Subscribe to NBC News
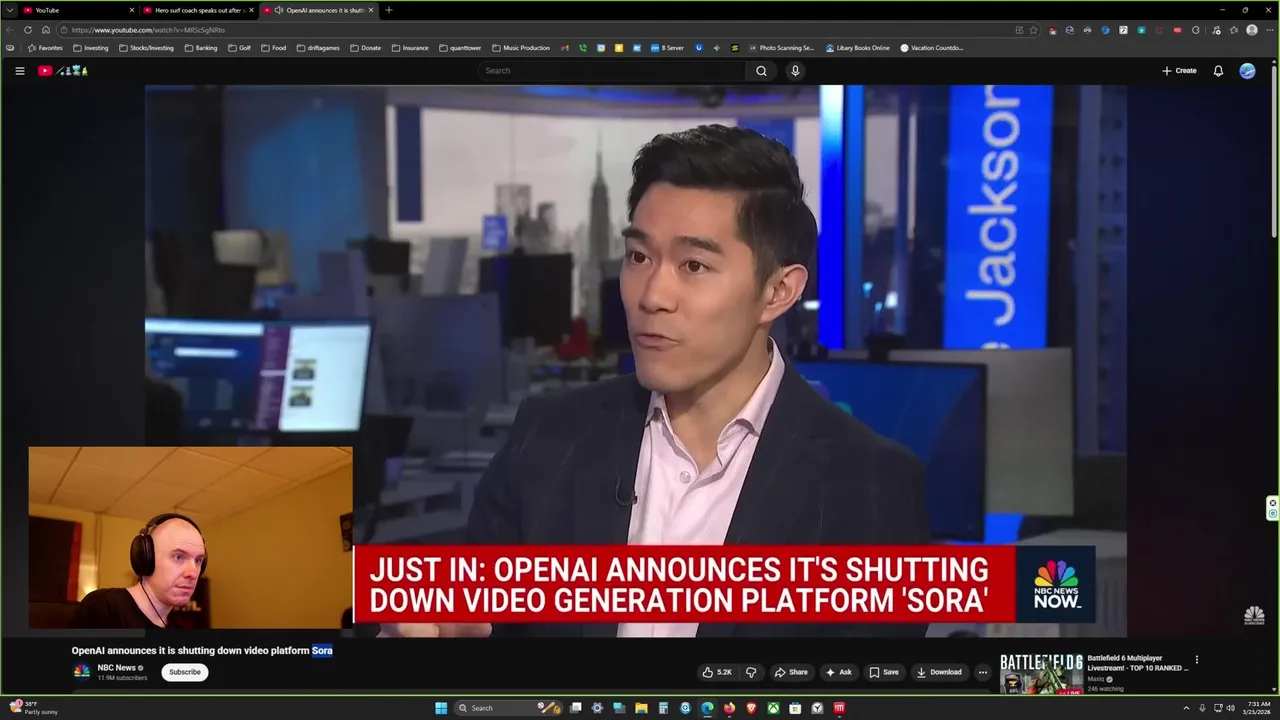Image resolution: width=1280 pixels, height=720 pixels. click(x=184, y=672)
